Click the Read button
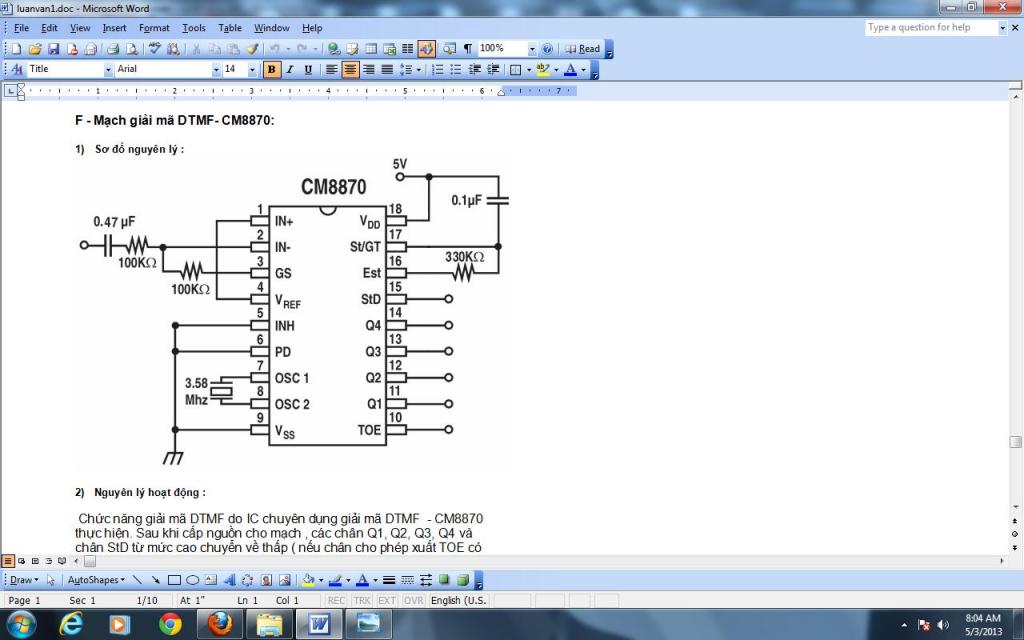The width and height of the screenshot is (1024, 640). 583,48
